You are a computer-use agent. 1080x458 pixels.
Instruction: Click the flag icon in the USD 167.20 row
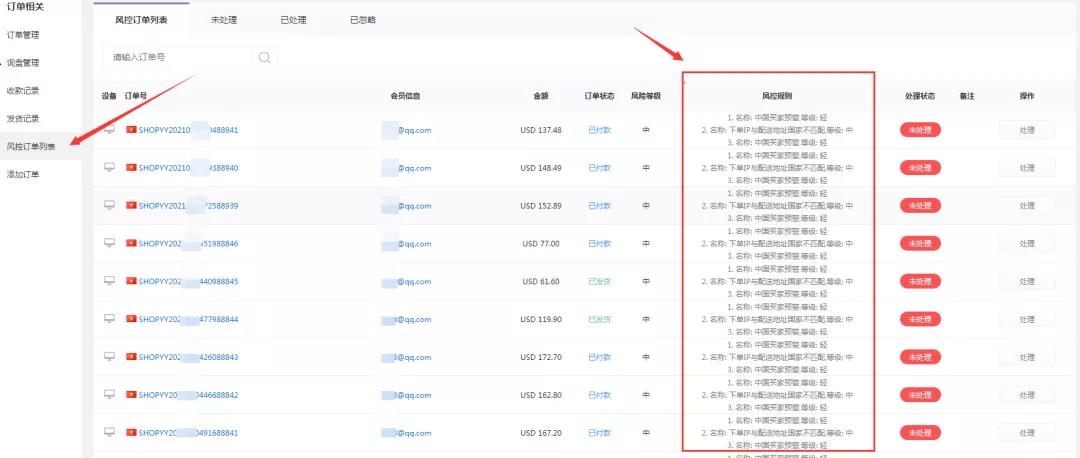click(x=131, y=433)
